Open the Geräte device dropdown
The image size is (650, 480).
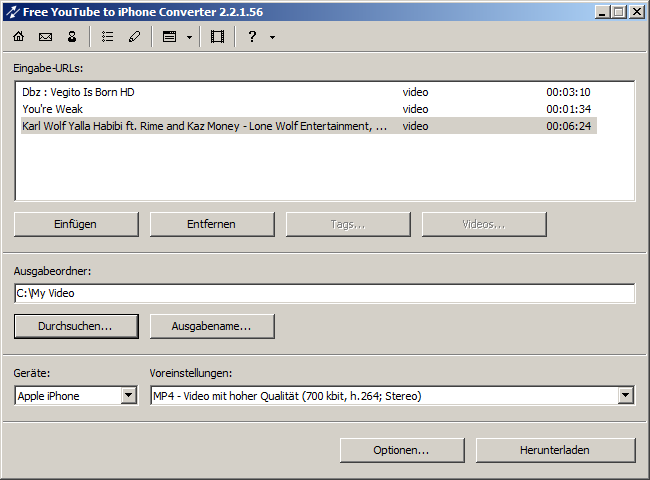[x=128, y=396]
